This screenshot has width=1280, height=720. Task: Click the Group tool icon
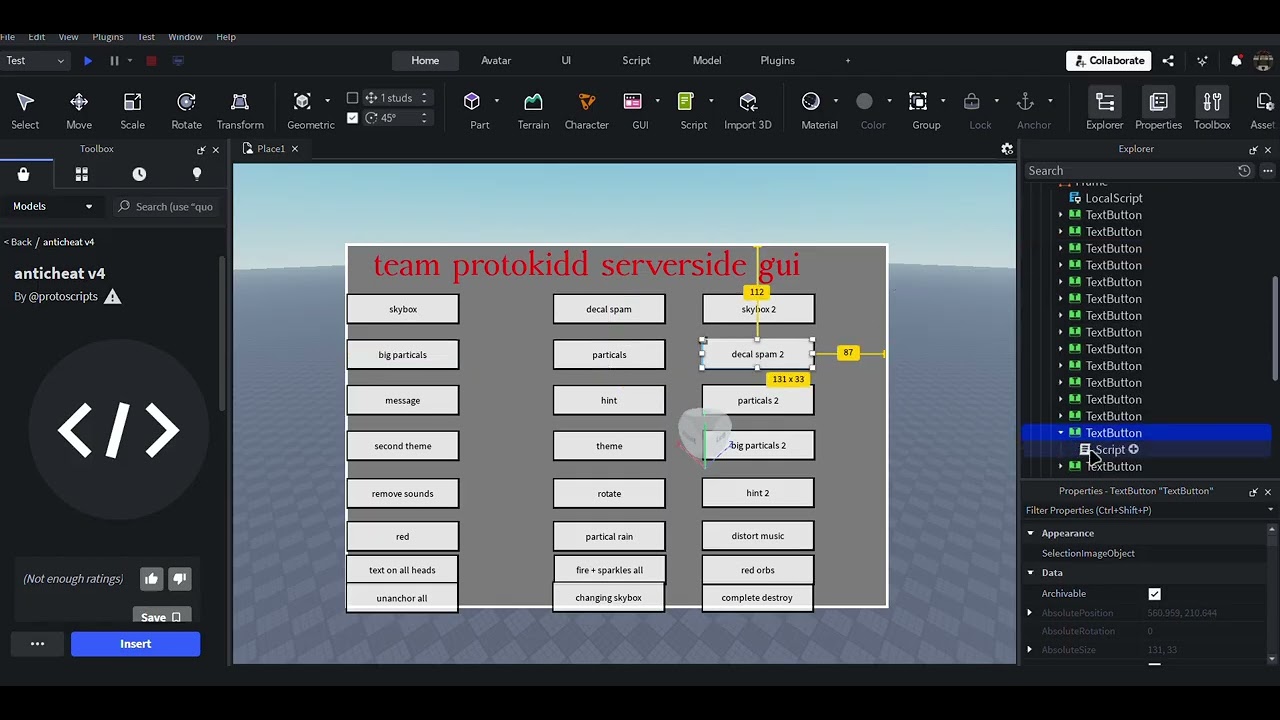918,102
